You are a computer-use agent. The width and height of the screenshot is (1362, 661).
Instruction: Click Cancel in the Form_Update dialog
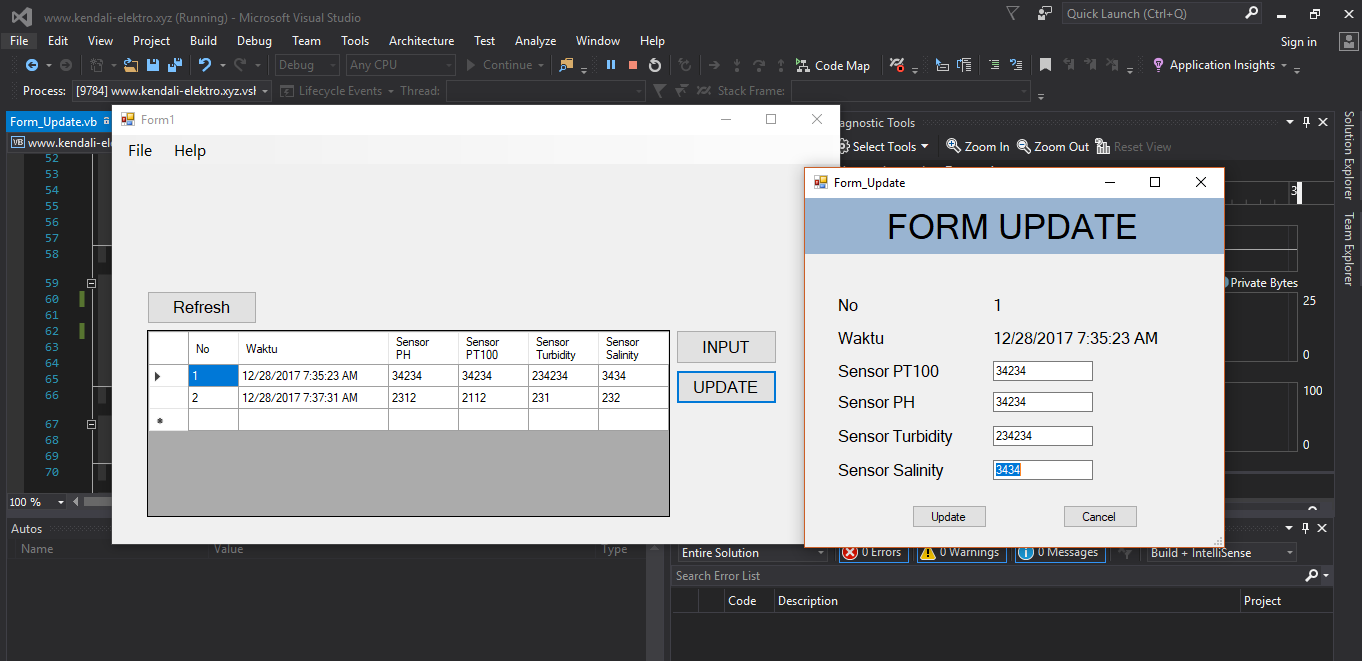[1099, 517]
